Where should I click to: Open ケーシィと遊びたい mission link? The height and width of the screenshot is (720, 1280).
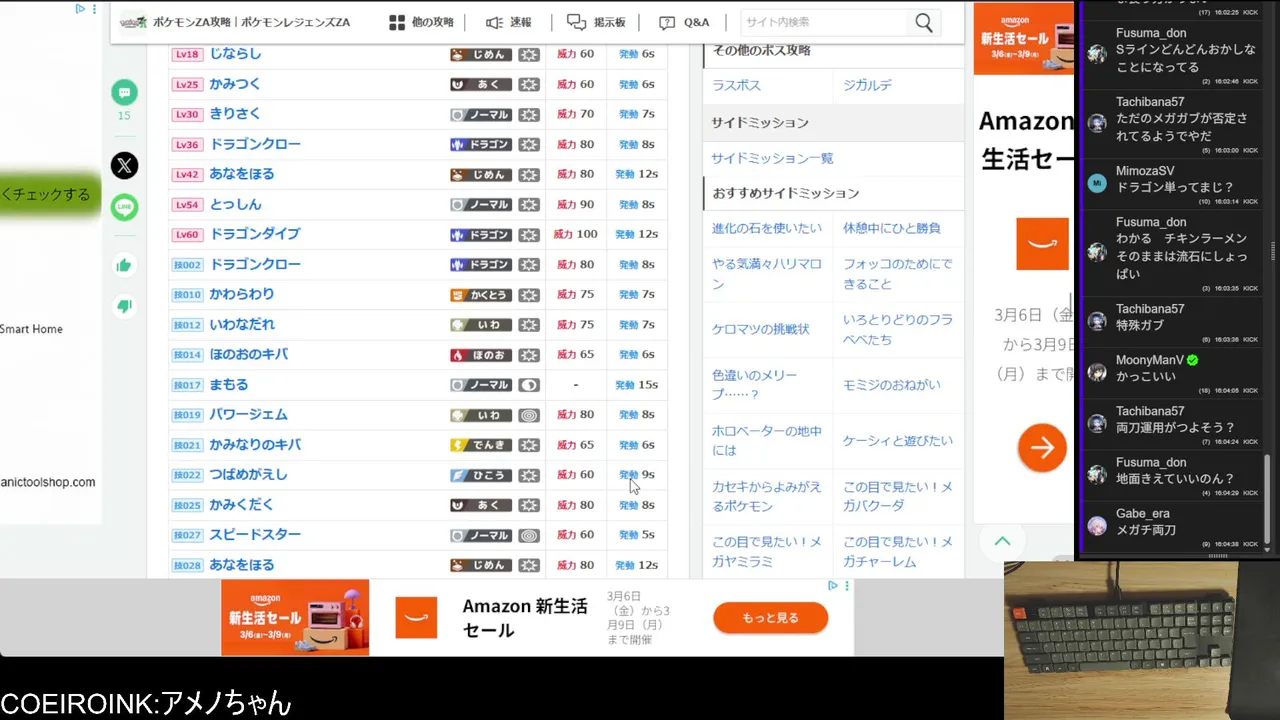pyautogui.click(x=898, y=440)
